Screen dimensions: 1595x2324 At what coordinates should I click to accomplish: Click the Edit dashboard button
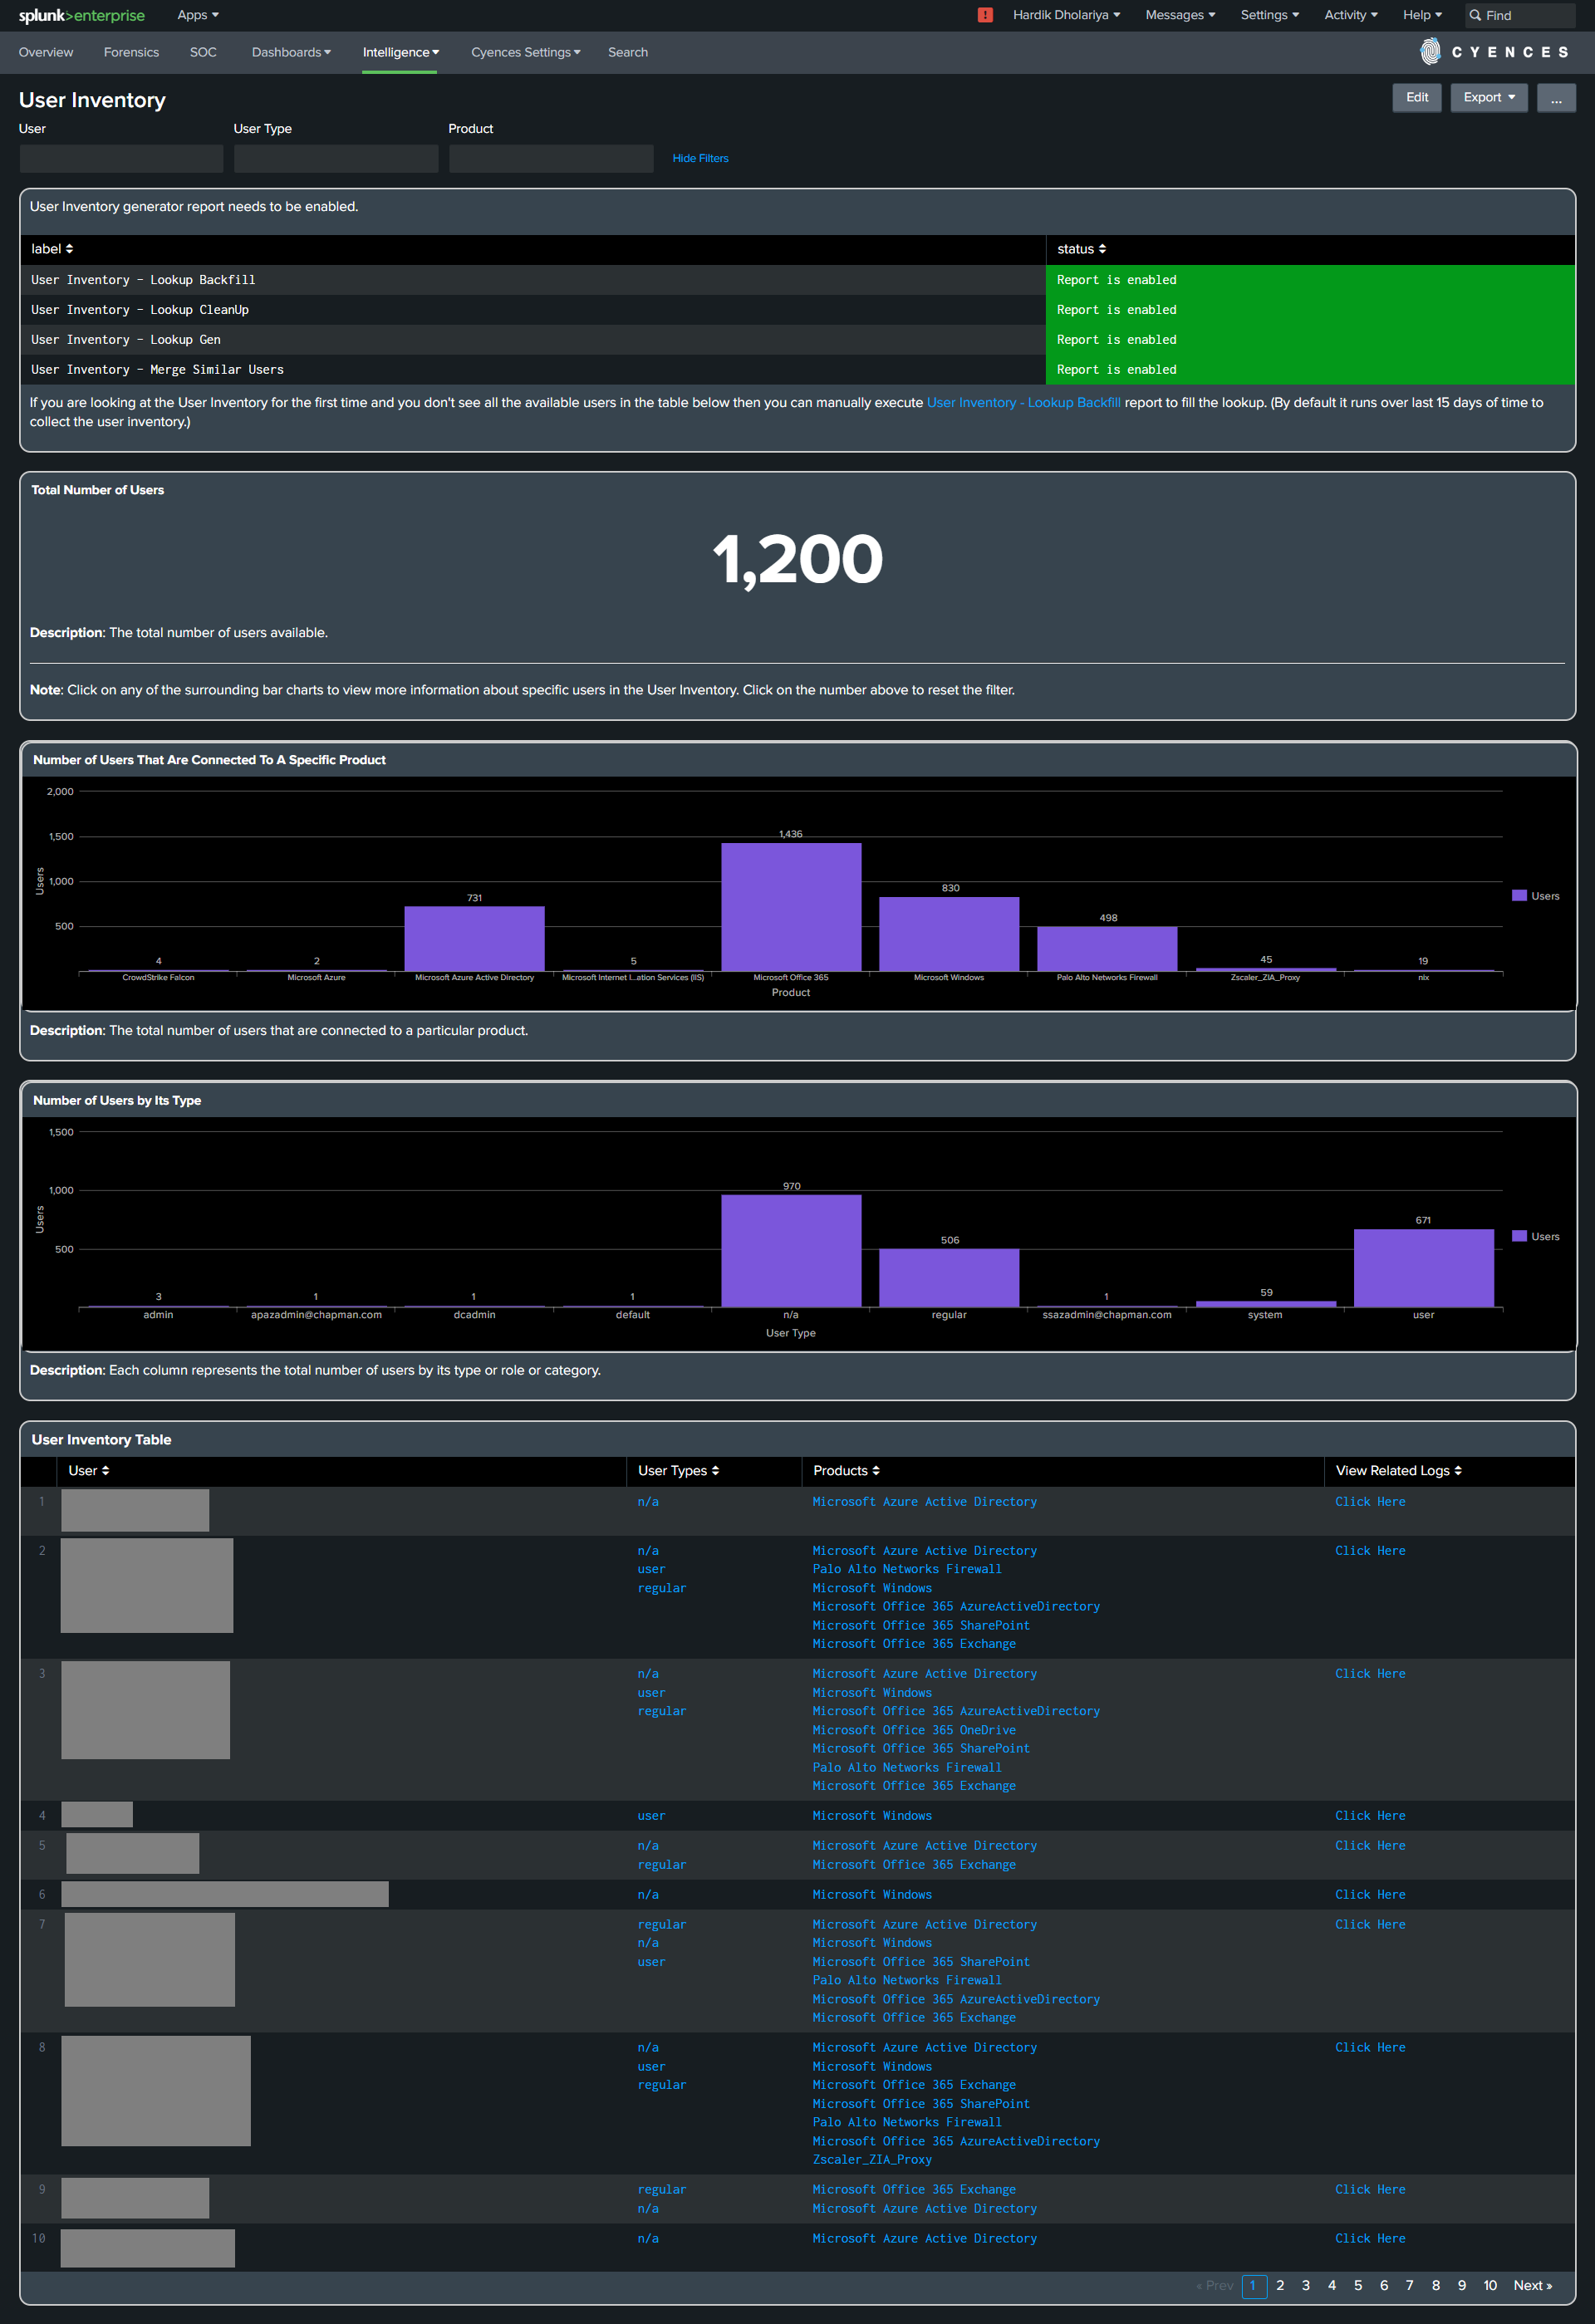point(1417,97)
